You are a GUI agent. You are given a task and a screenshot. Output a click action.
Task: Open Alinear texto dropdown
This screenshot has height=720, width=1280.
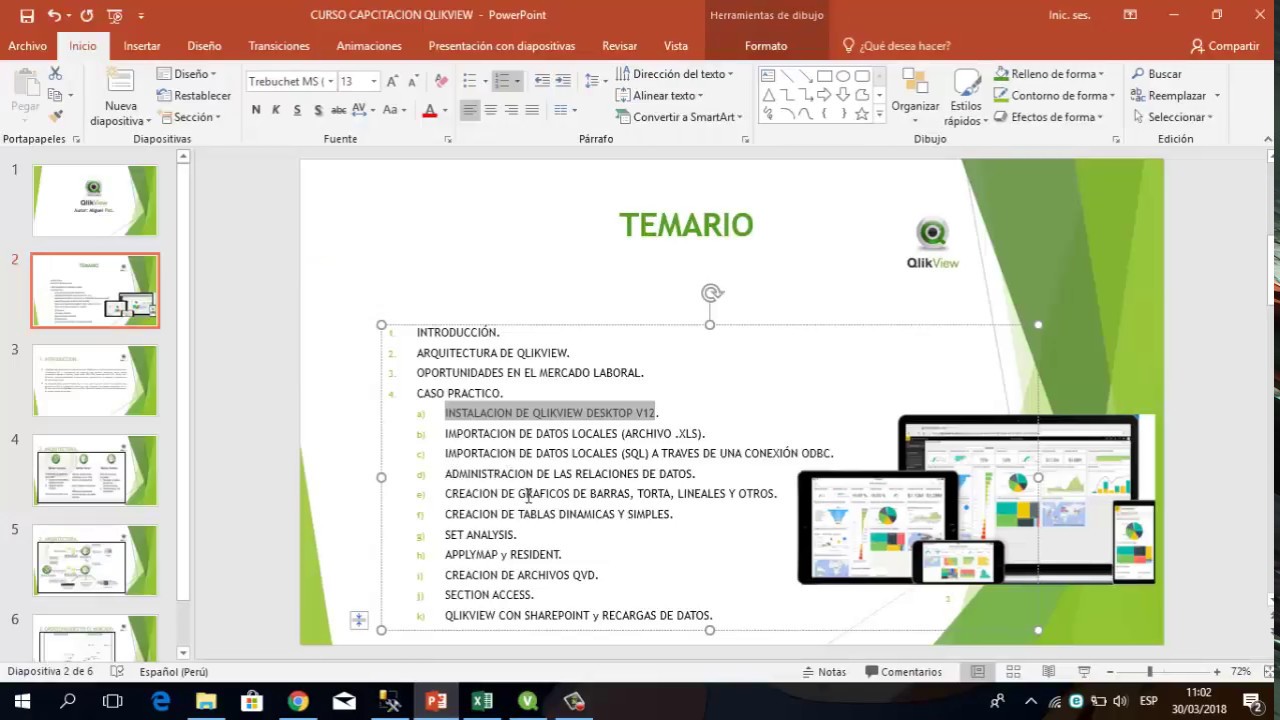660,96
